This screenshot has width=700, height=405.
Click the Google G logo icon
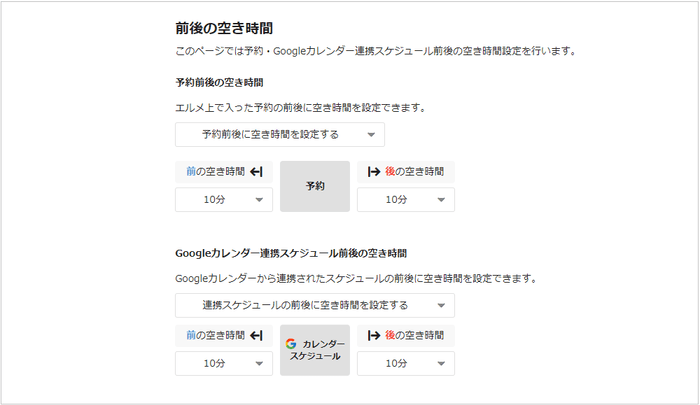point(291,344)
